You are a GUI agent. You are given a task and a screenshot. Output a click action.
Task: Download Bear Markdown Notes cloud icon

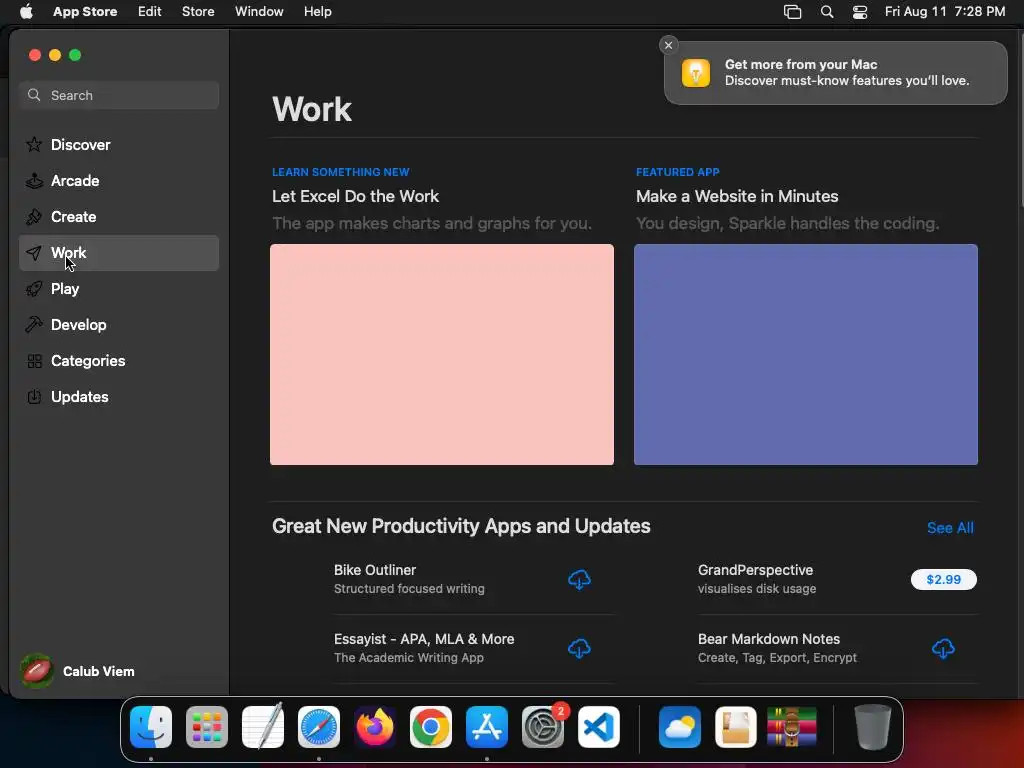[x=943, y=648]
